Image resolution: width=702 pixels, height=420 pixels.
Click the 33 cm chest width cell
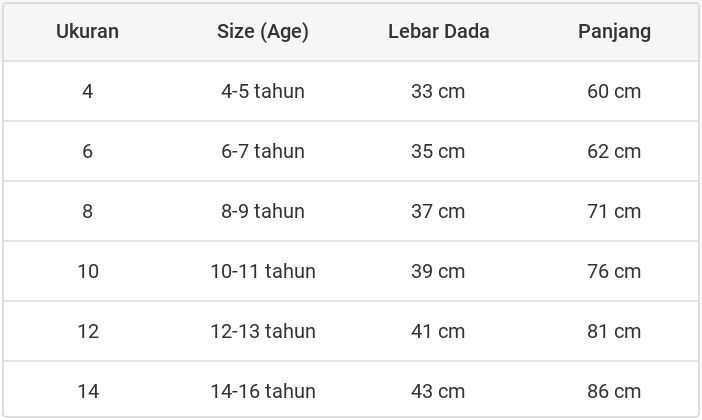coord(438,91)
